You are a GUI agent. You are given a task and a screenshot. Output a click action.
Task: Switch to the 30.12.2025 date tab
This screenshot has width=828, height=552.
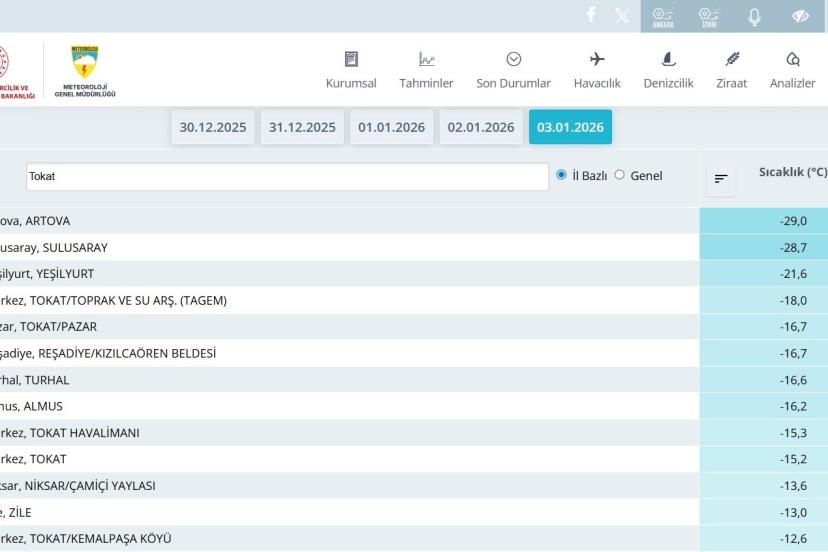(213, 127)
